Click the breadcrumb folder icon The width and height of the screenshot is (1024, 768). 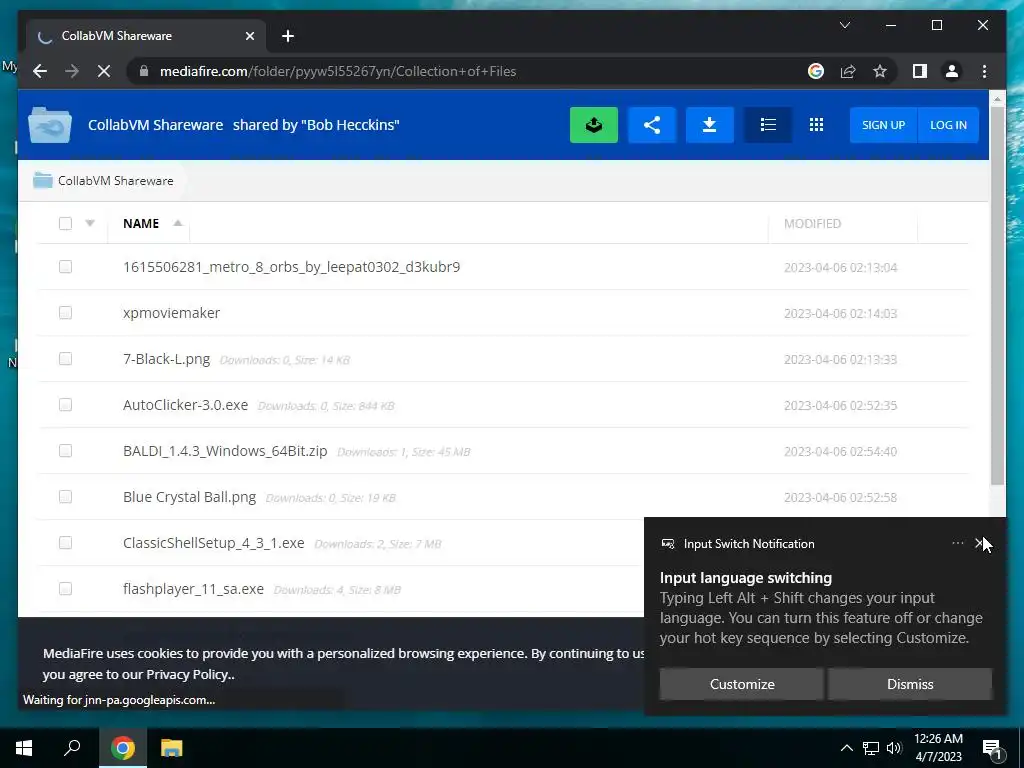[x=42, y=180]
